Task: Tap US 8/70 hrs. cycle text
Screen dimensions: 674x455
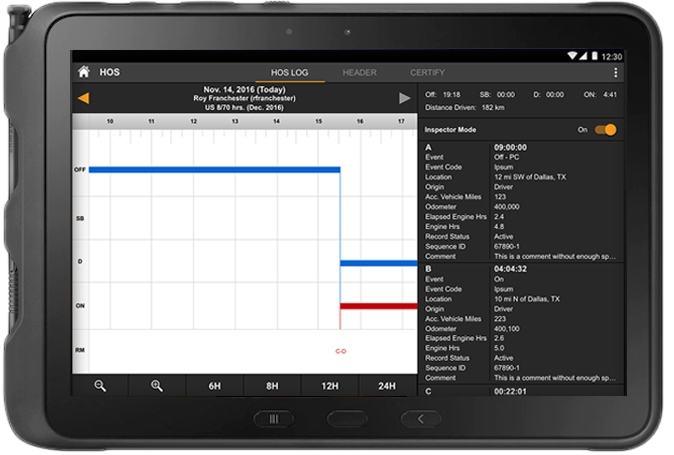Action: coord(244,107)
